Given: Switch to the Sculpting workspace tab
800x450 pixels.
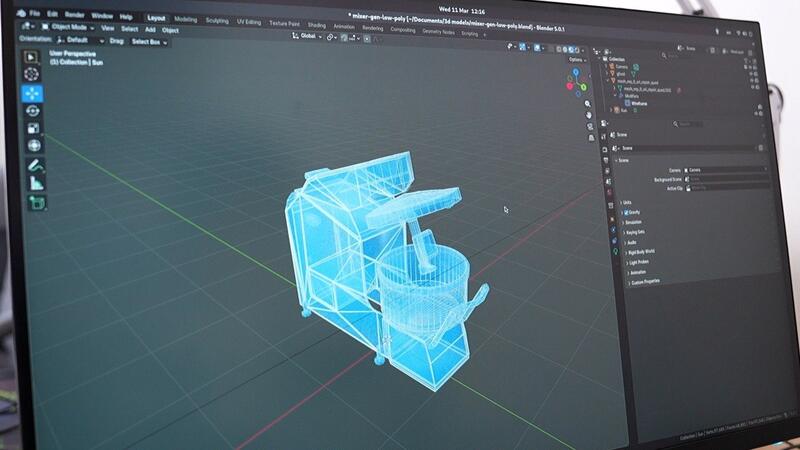Looking at the screenshot, I should pyautogui.click(x=216, y=19).
